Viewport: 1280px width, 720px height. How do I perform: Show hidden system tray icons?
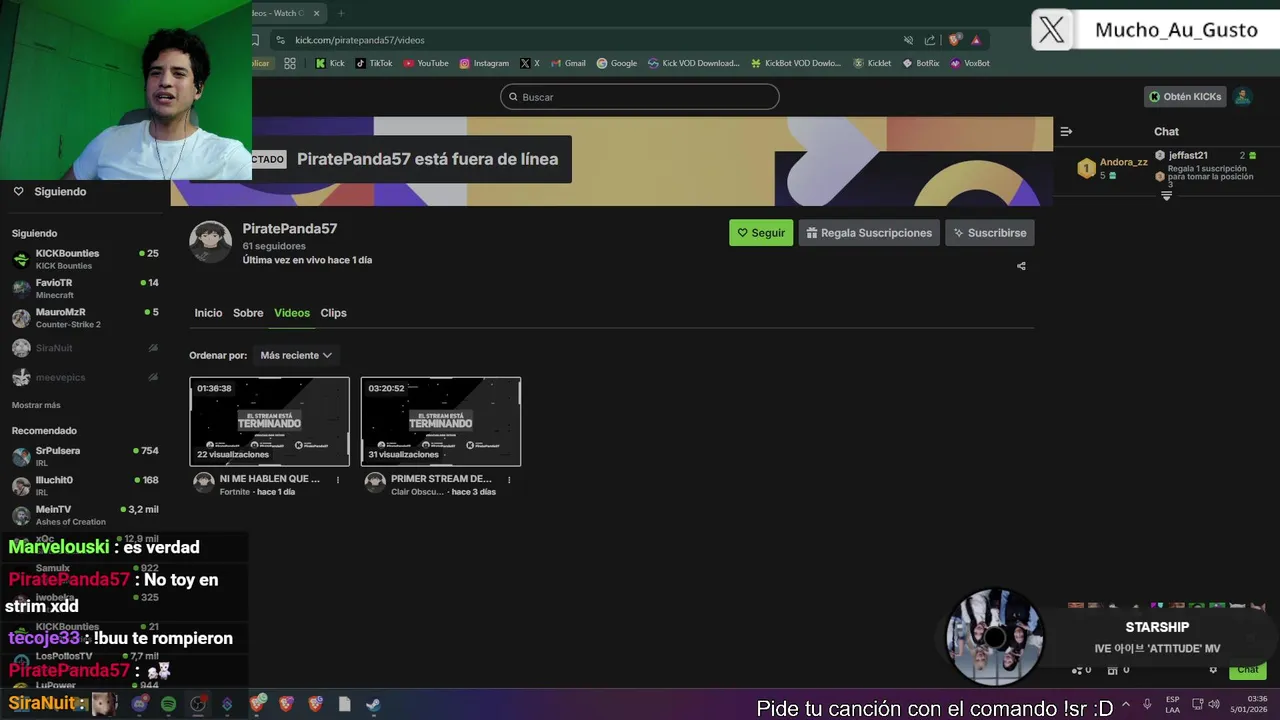(1126, 704)
